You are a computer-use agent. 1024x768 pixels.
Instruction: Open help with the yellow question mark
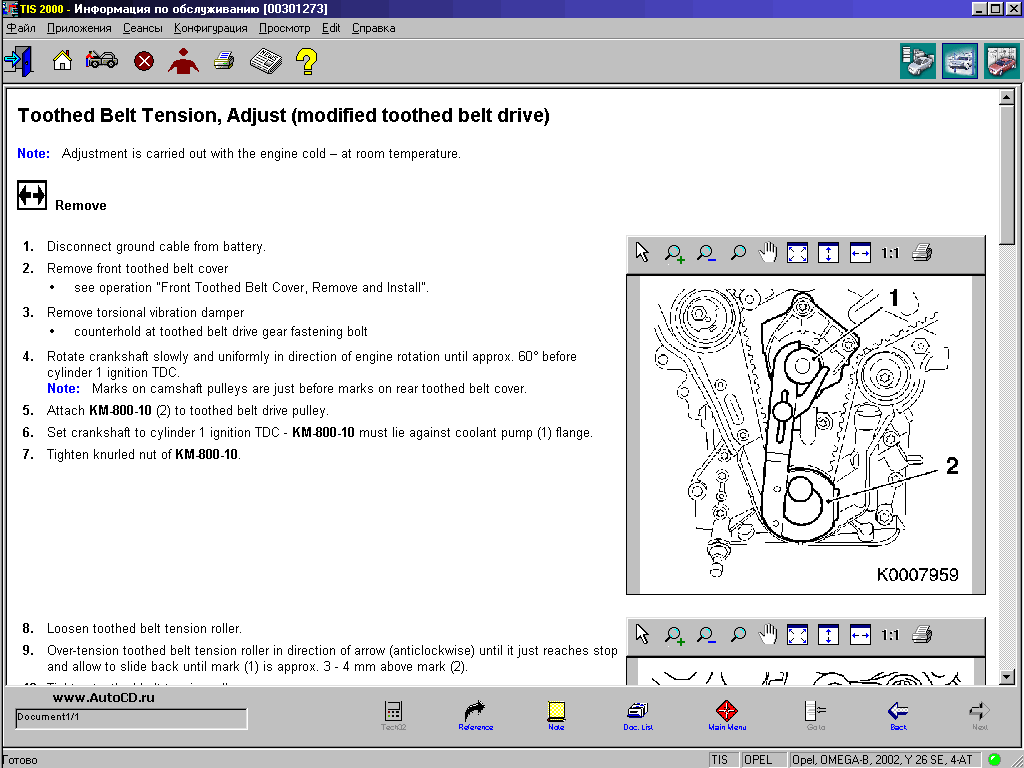coord(306,61)
